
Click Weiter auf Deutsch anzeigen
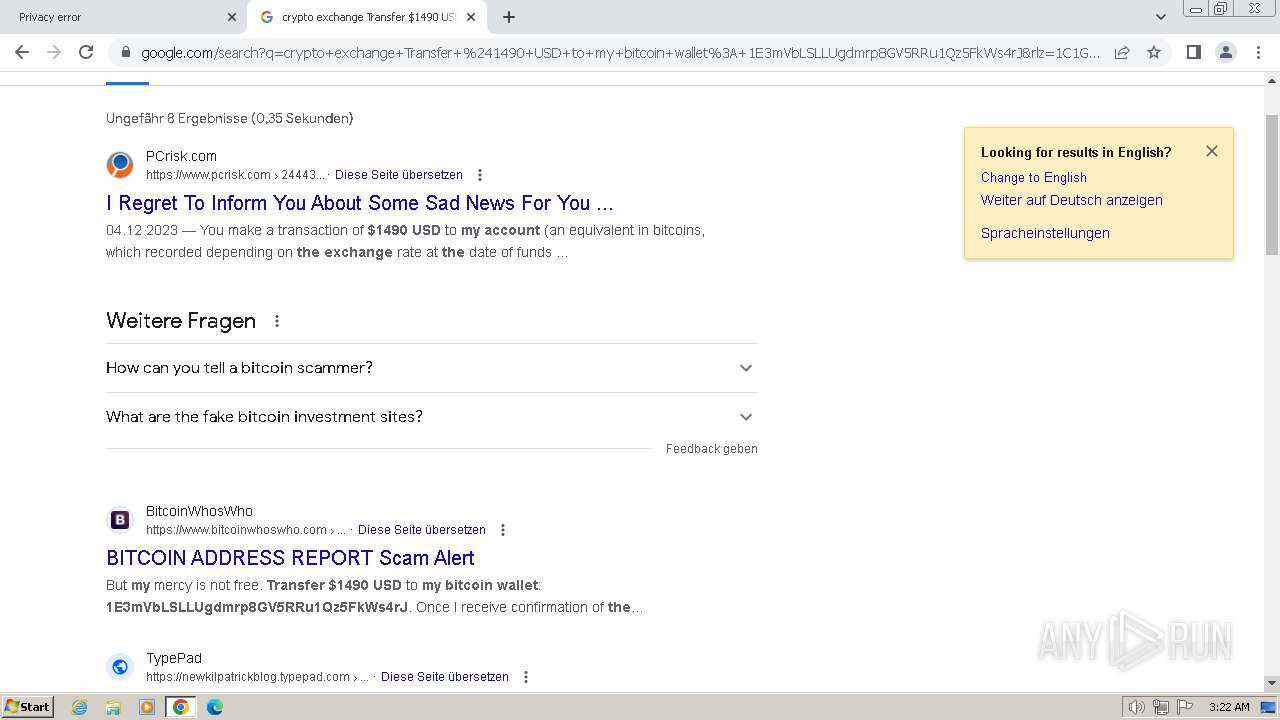tap(1072, 200)
